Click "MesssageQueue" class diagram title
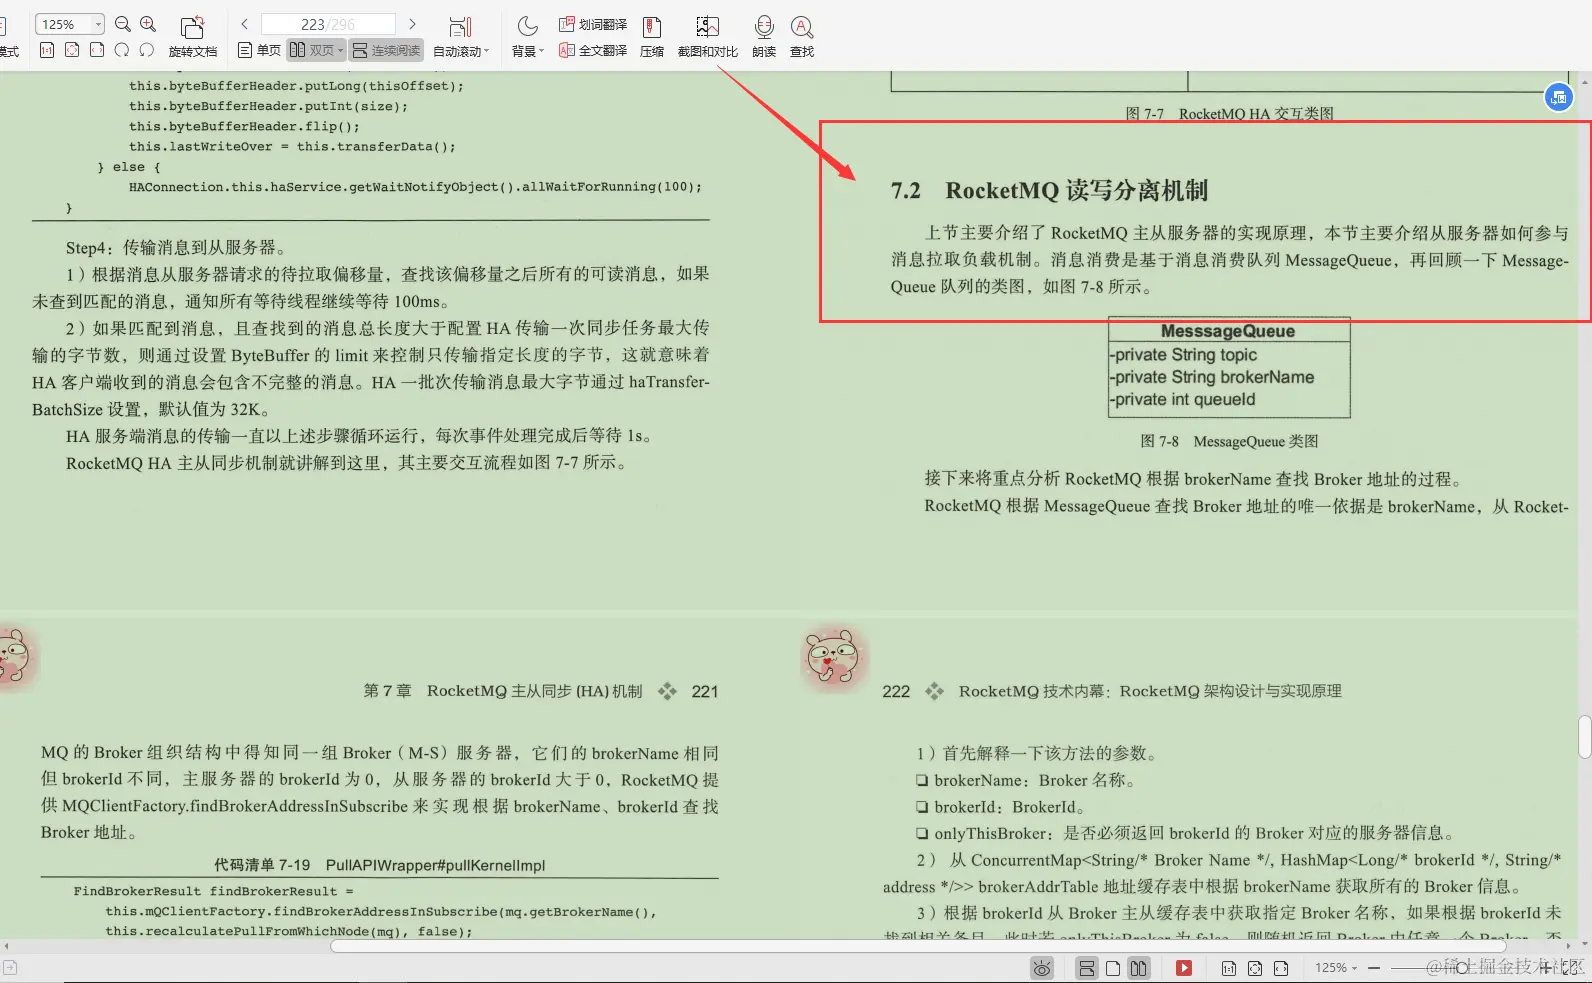 click(1228, 331)
